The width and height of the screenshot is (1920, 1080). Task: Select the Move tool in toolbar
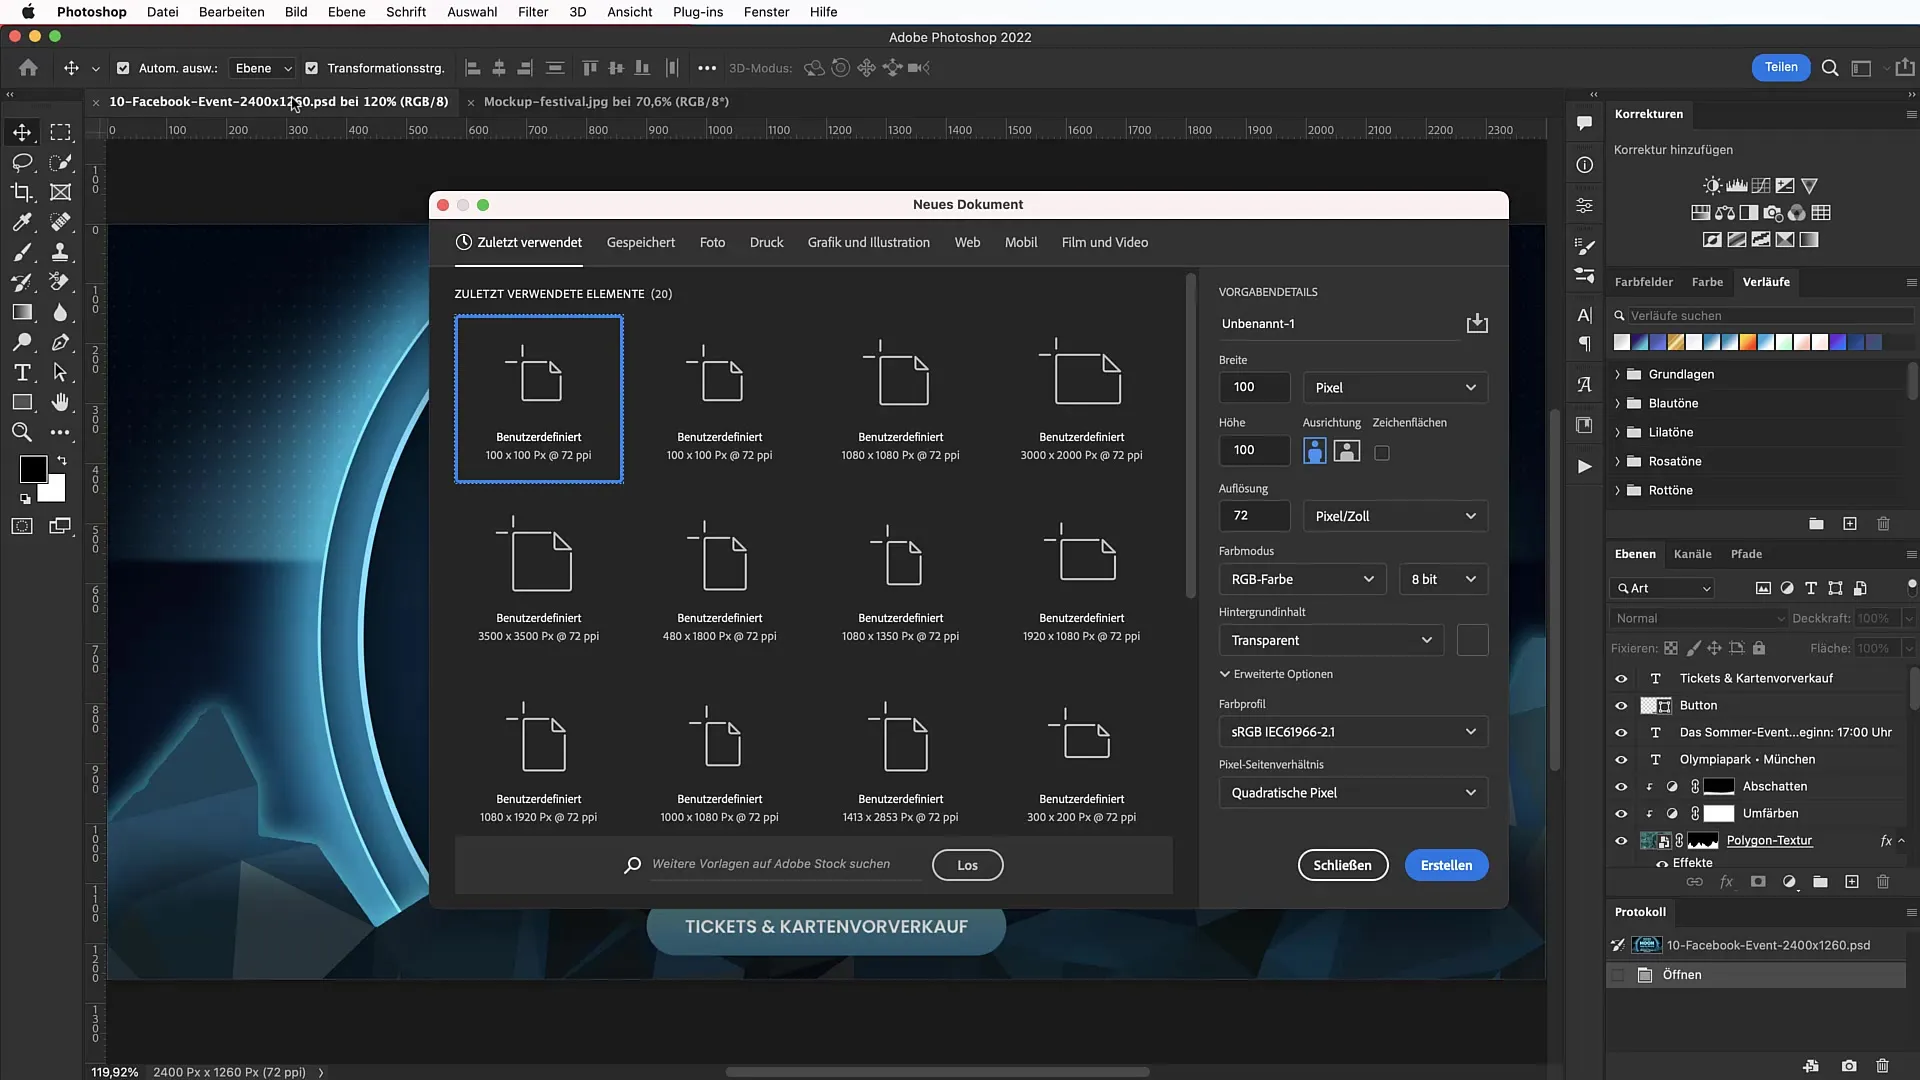[21, 131]
